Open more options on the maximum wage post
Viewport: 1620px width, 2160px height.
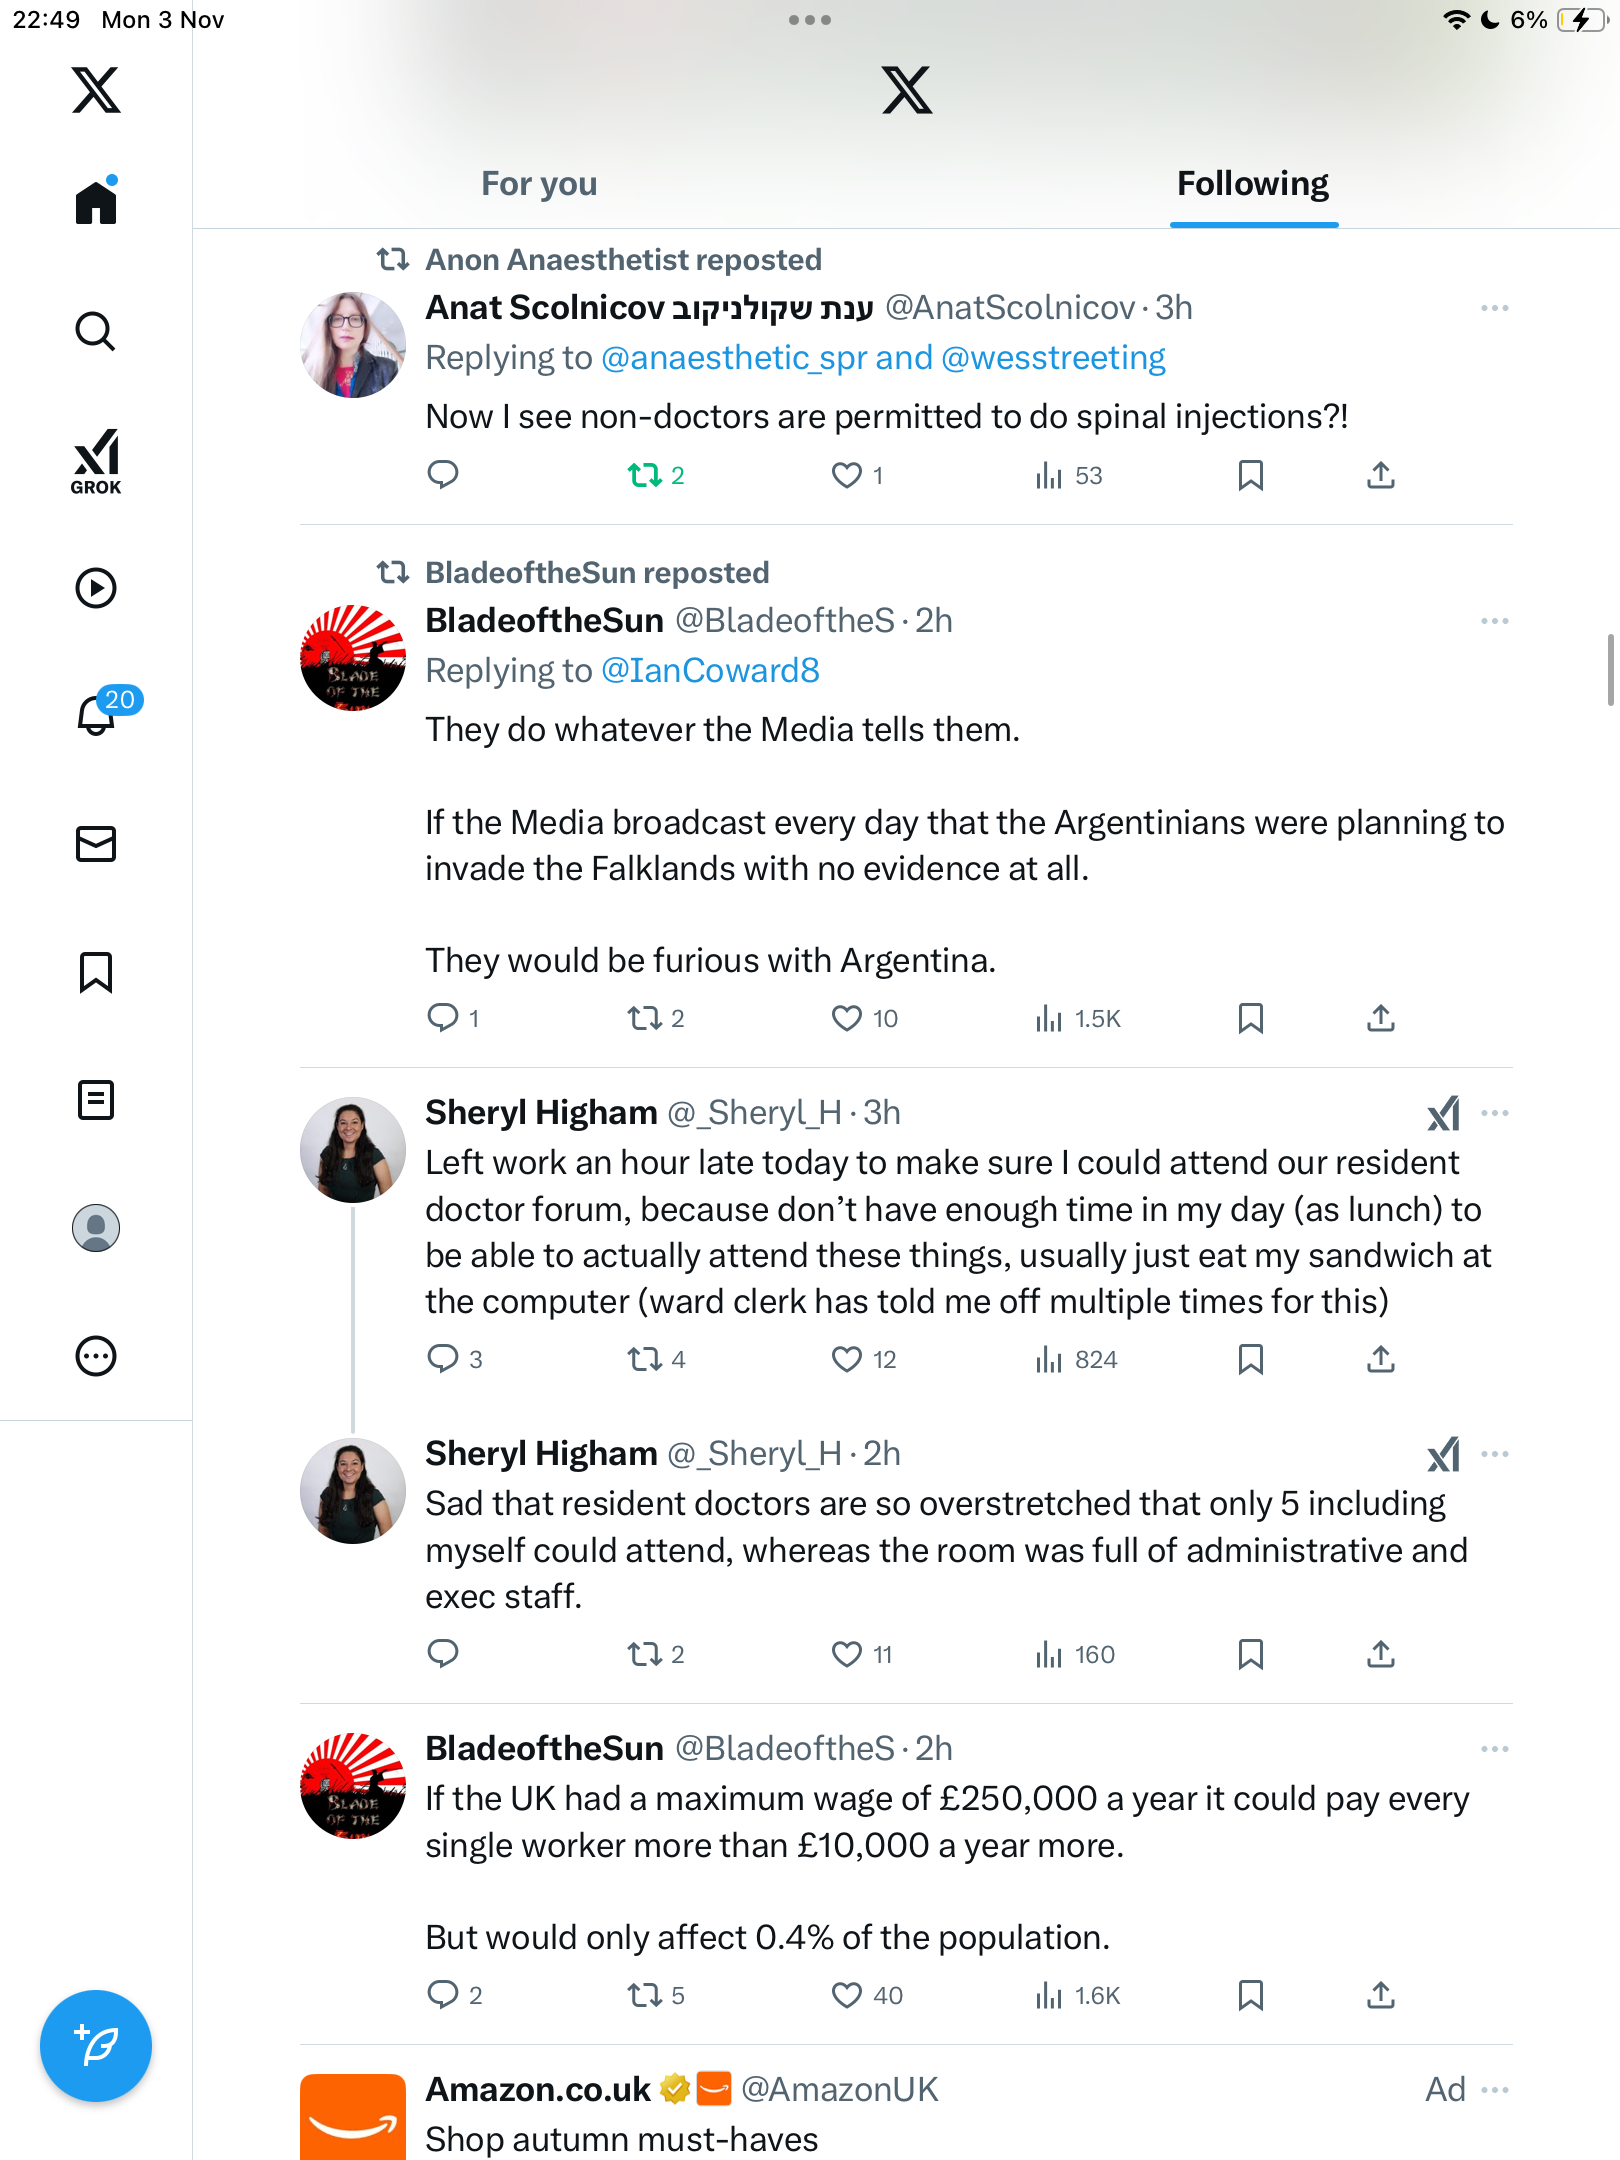[1494, 1749]
